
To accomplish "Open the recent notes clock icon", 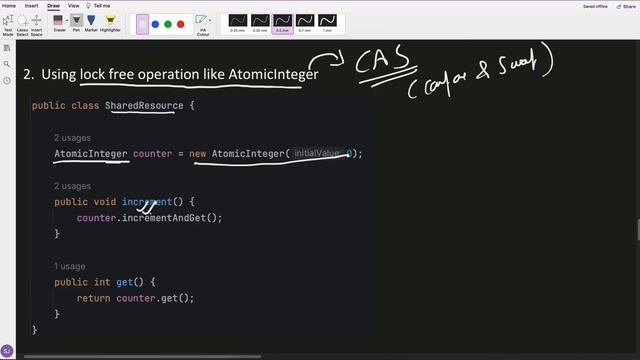I will tap(7, 80).
